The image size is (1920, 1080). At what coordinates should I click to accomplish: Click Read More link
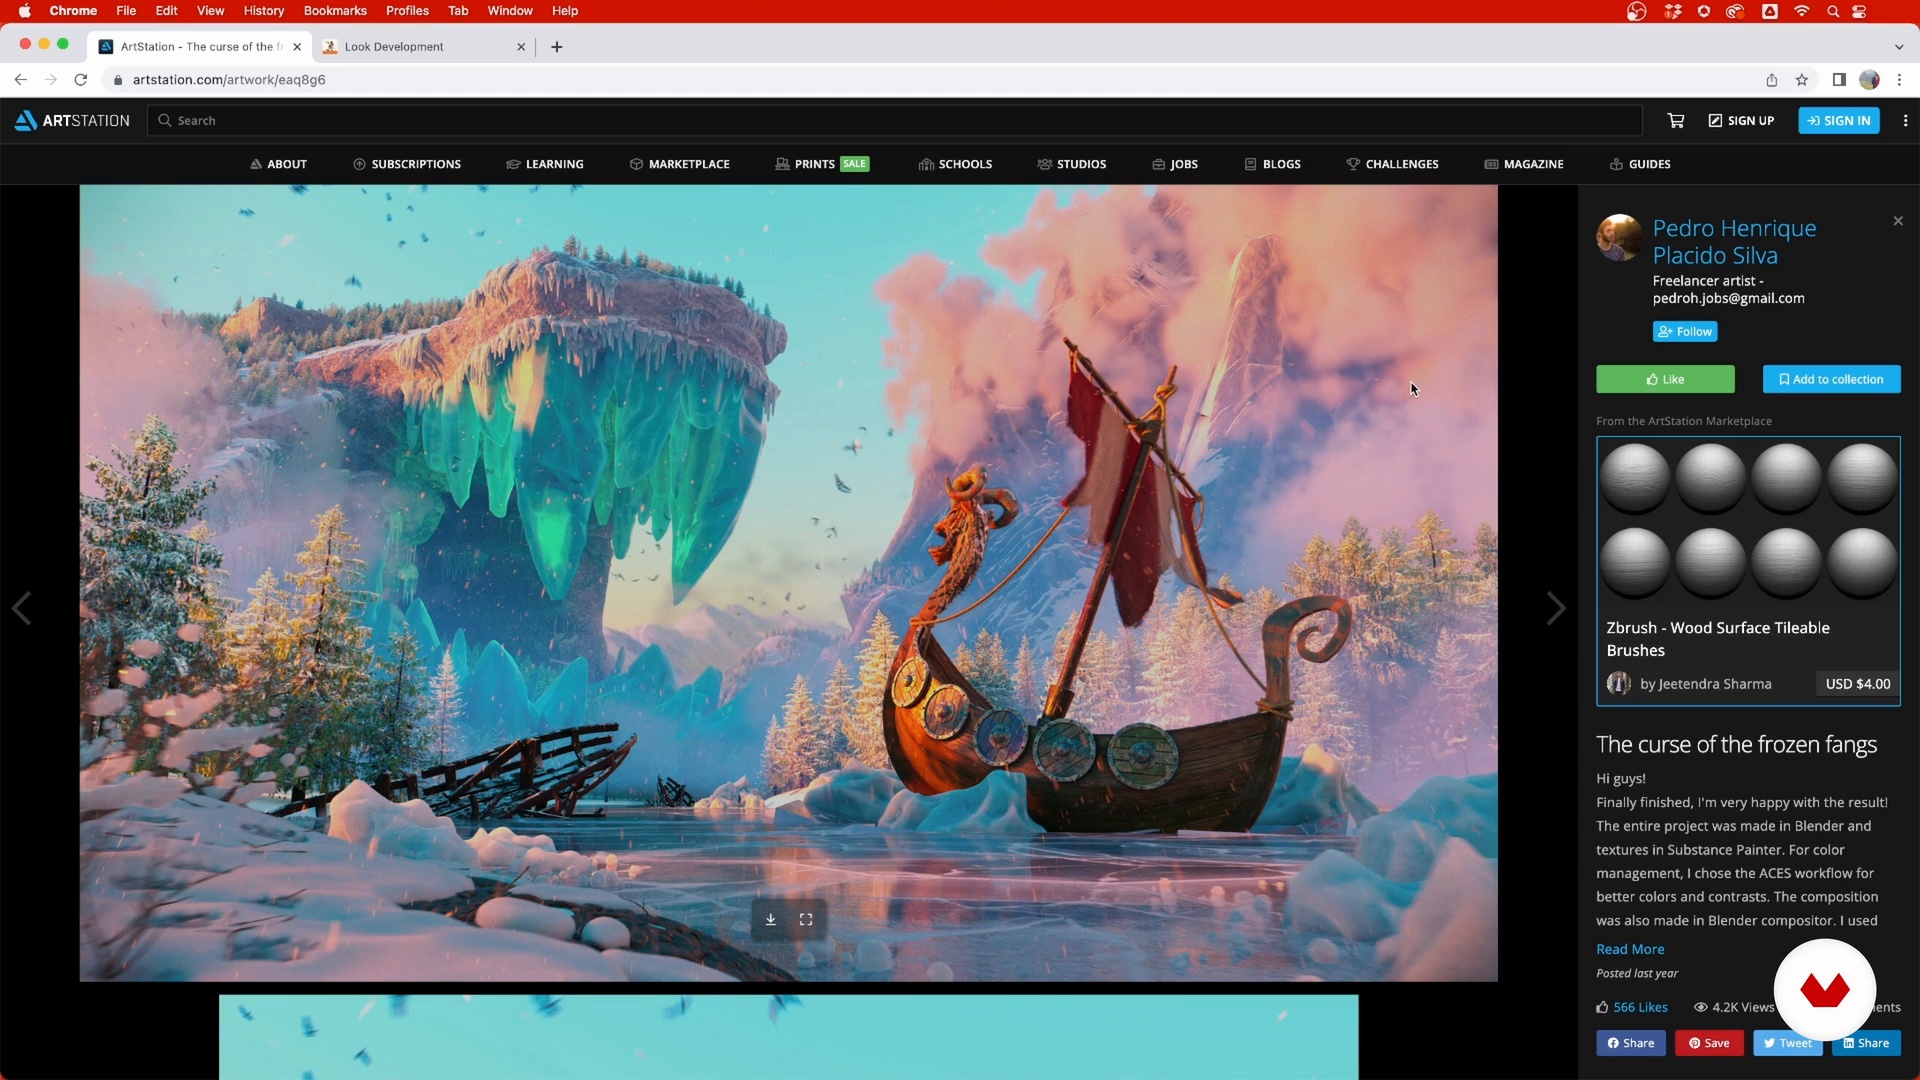click(x=1630, y=949)
